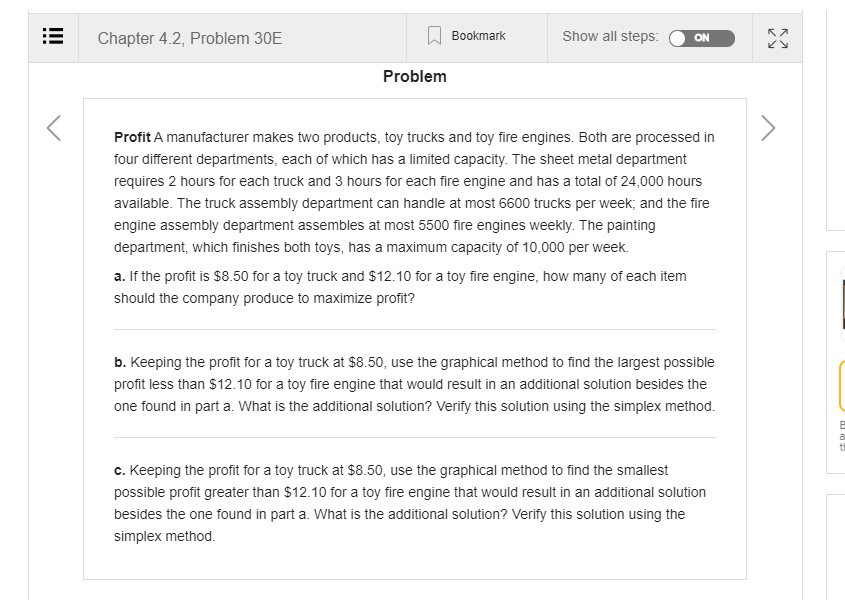Viewport: 845px width, 600px height.
Task: Go back using the left arrow control
Action: (55, 128)
